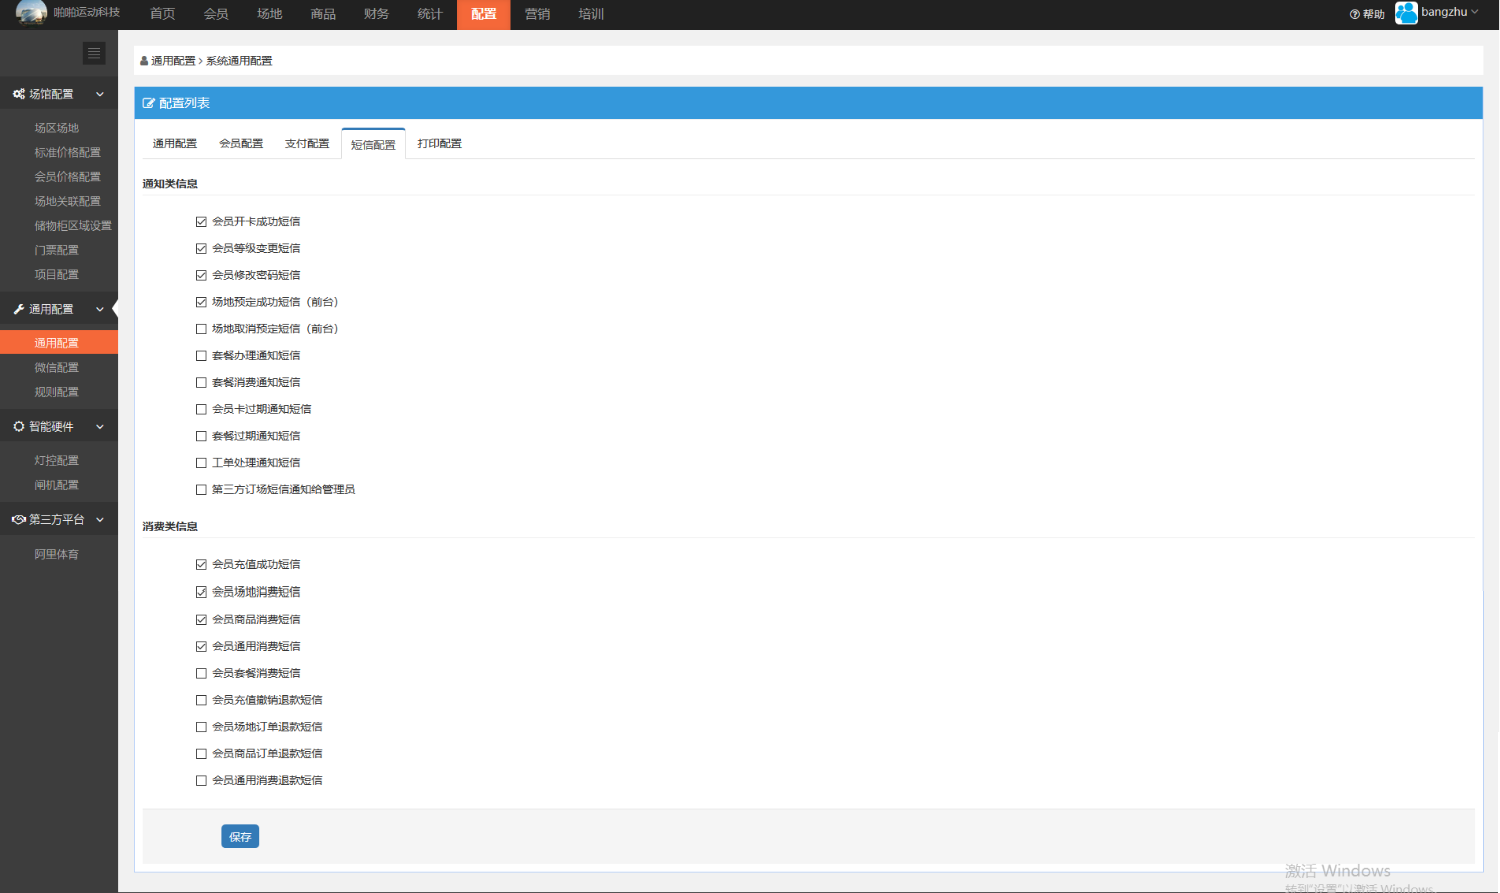Screen dimensions: 1500x893
Task: Uncheck 会员开卡成功短信 checkbox
Action: pyautogui.click(x=201, y=222)
